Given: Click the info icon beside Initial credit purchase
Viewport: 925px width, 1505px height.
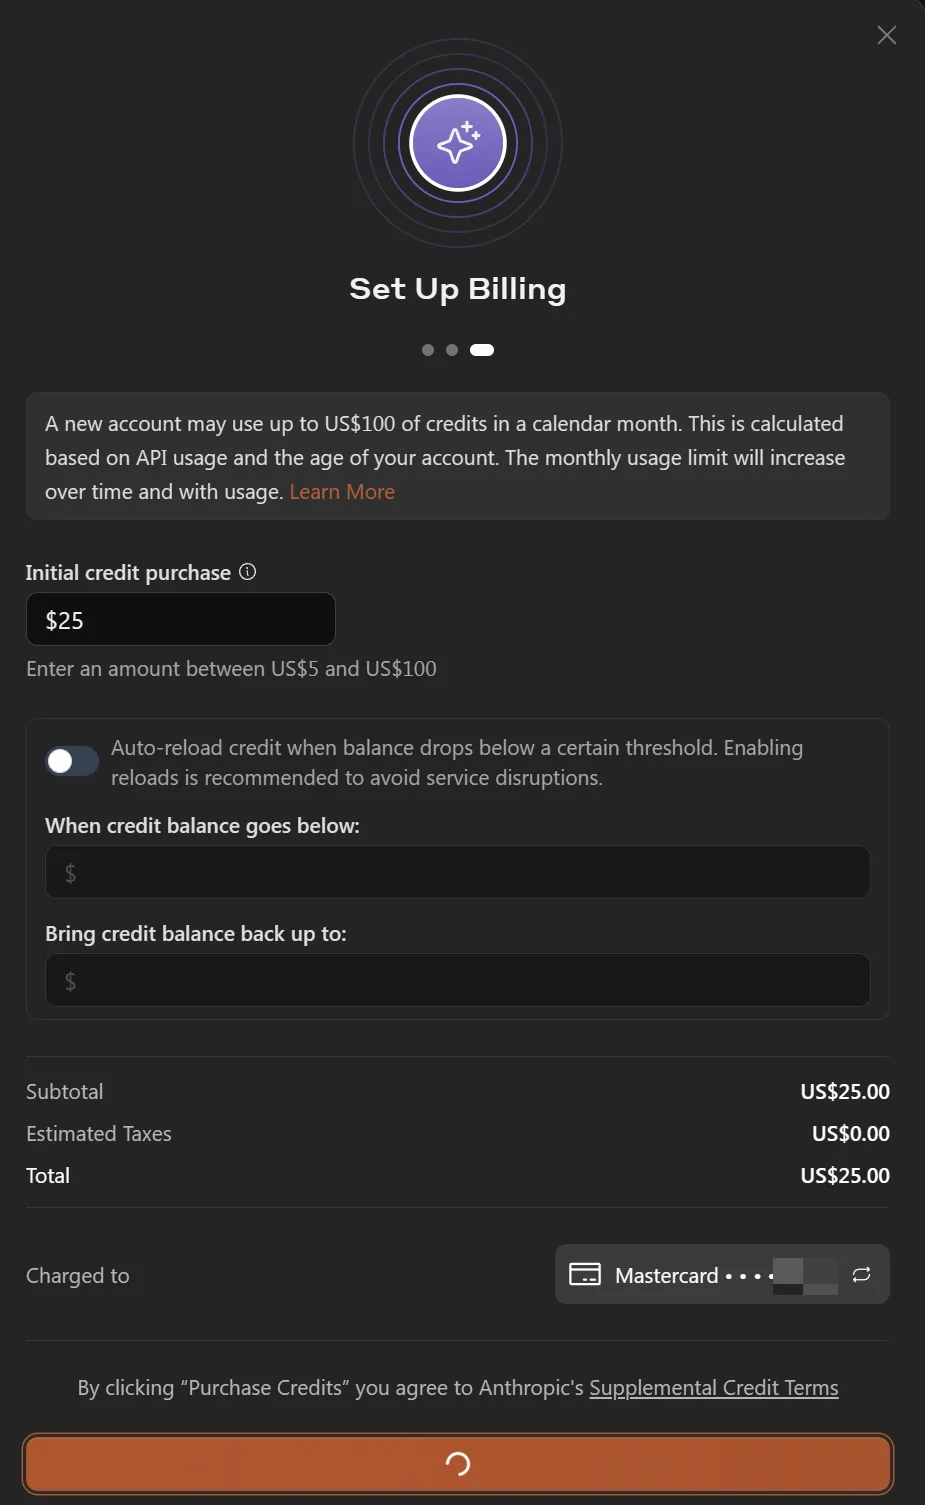Looking at the screenshot, I should tap(248, 572).
